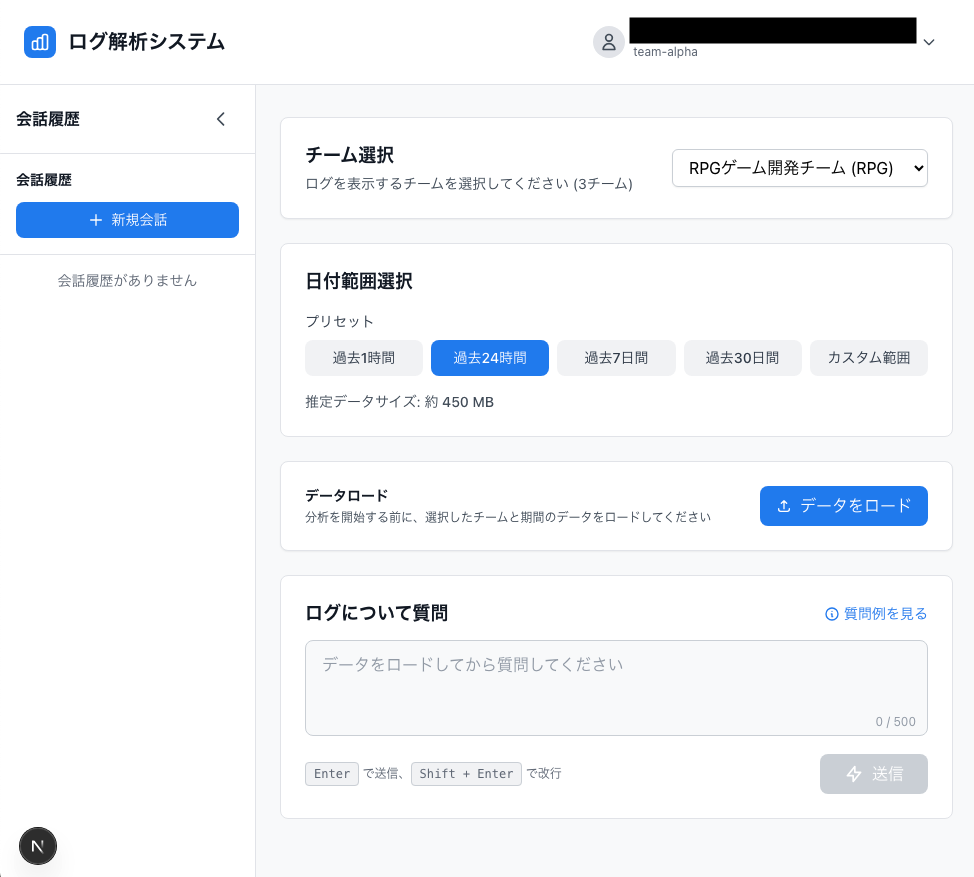Select the 過去1時間 date preset
The image size is (974, 877).
click(363, 357)
